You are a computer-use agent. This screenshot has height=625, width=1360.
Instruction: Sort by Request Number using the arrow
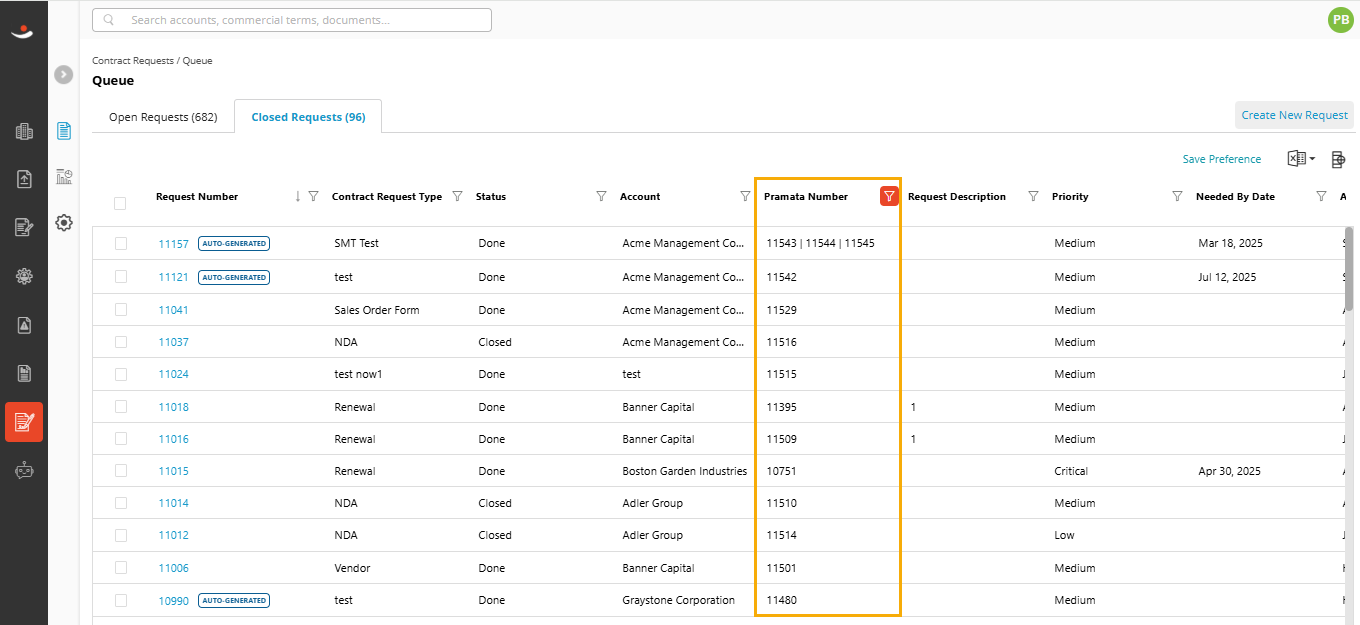(297, 196)
